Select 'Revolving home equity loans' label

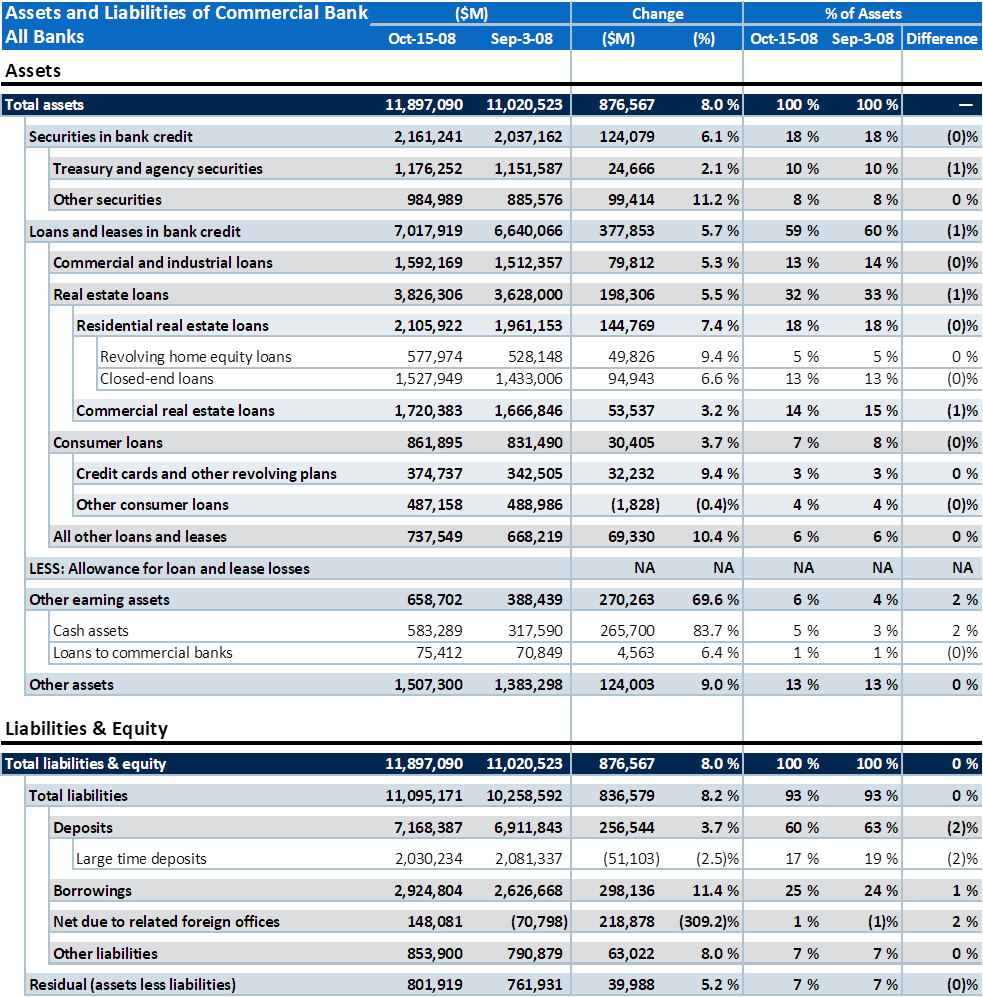(196, 357)
